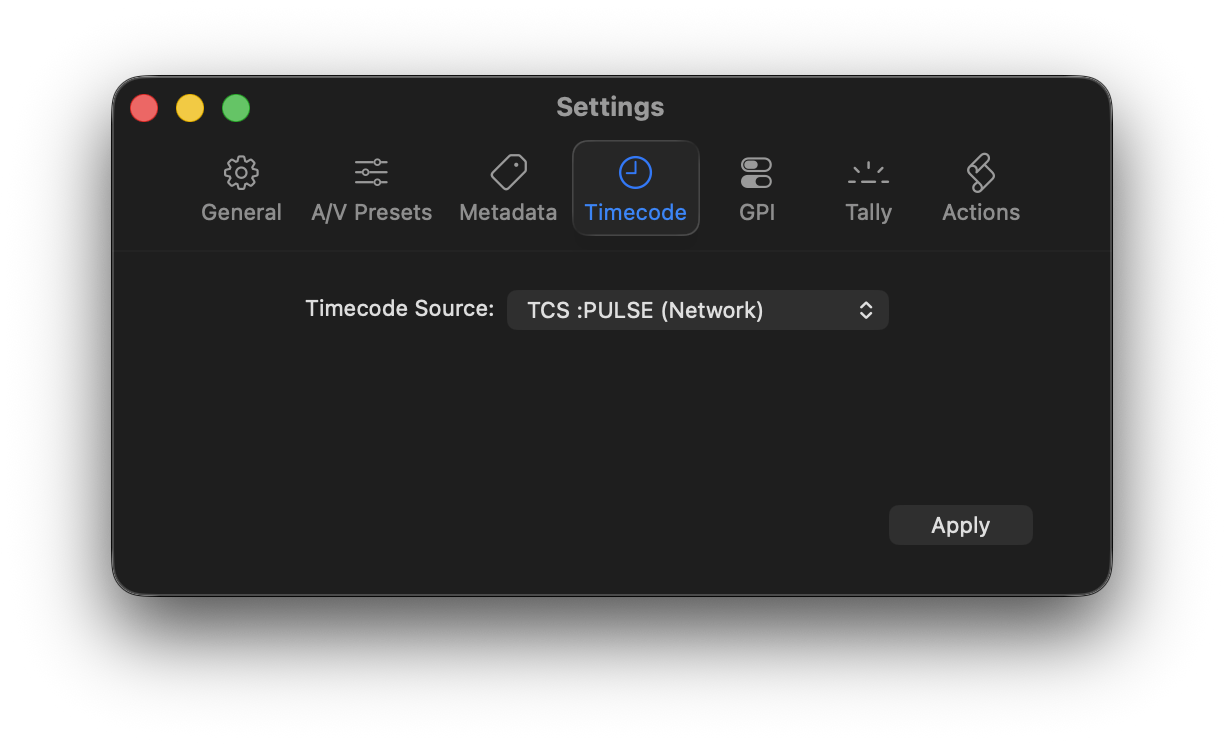Image resolution: width=1224 pixels, height=744 pixels.
Task: Select the Metadata tab label
Action: pos(508,212)
